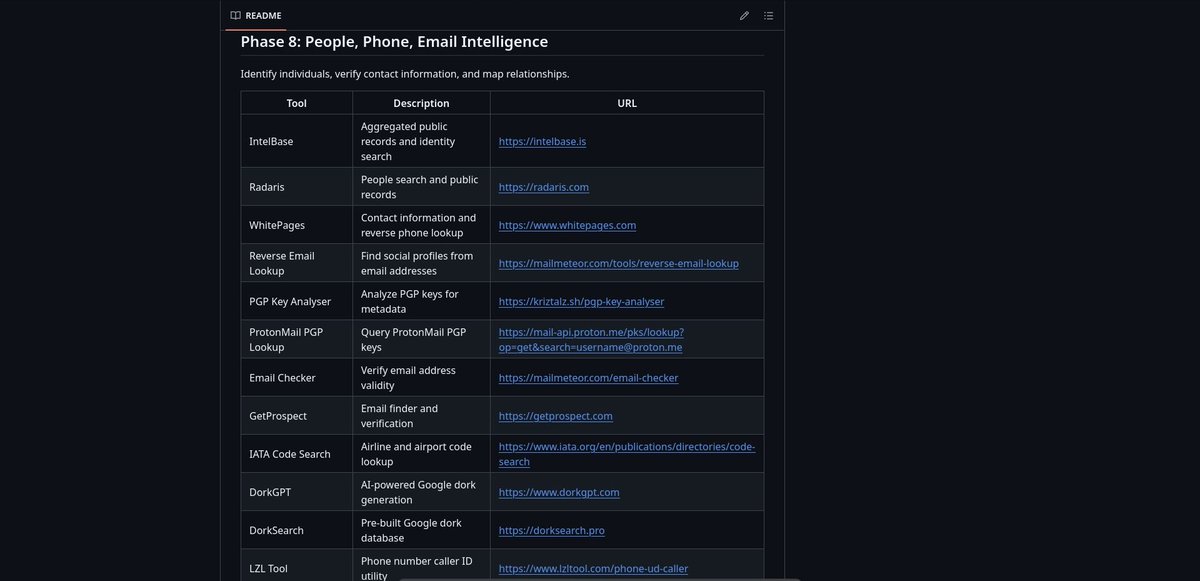Screen dimensions: 1200x581
Task: Select the 'ProtonMail PGP Lookup' cell
Action: (x=297, y=339)
